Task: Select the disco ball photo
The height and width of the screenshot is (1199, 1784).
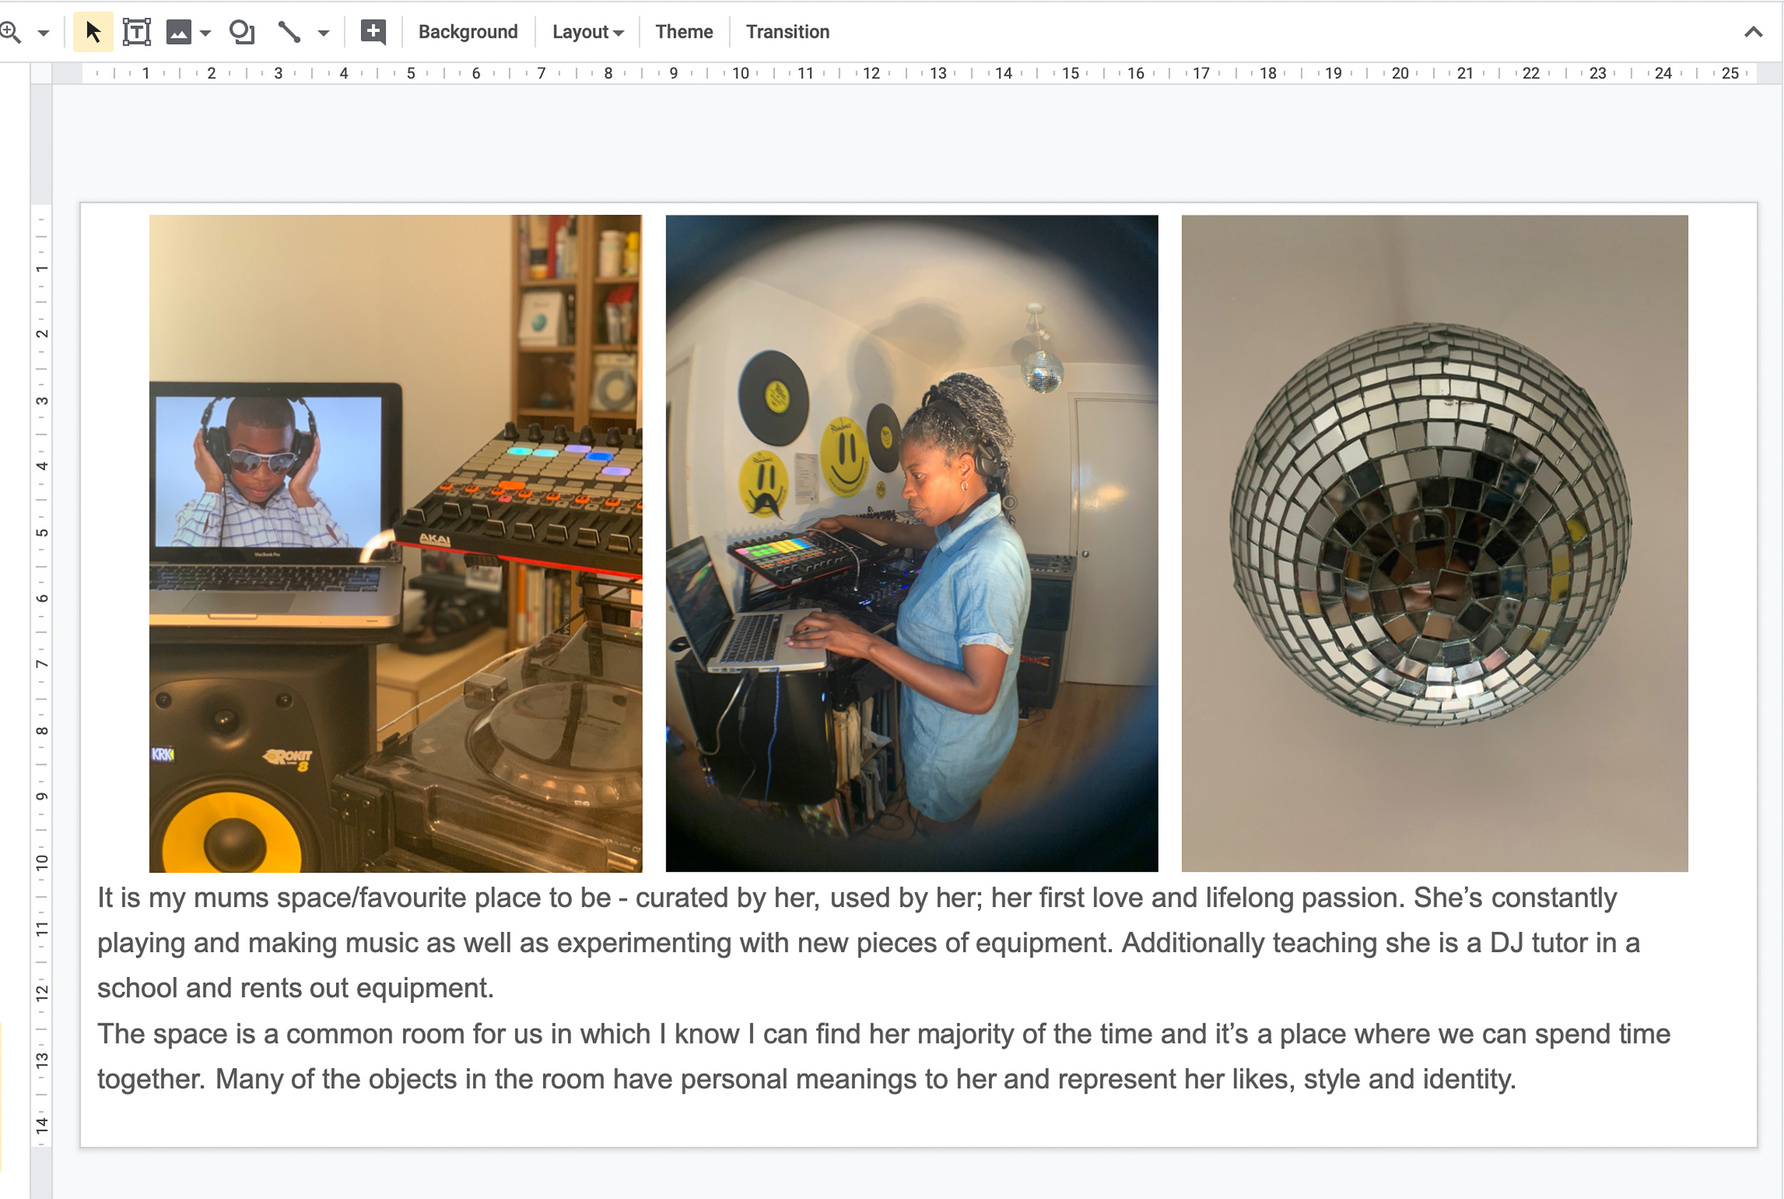Action: [1435, 543]
